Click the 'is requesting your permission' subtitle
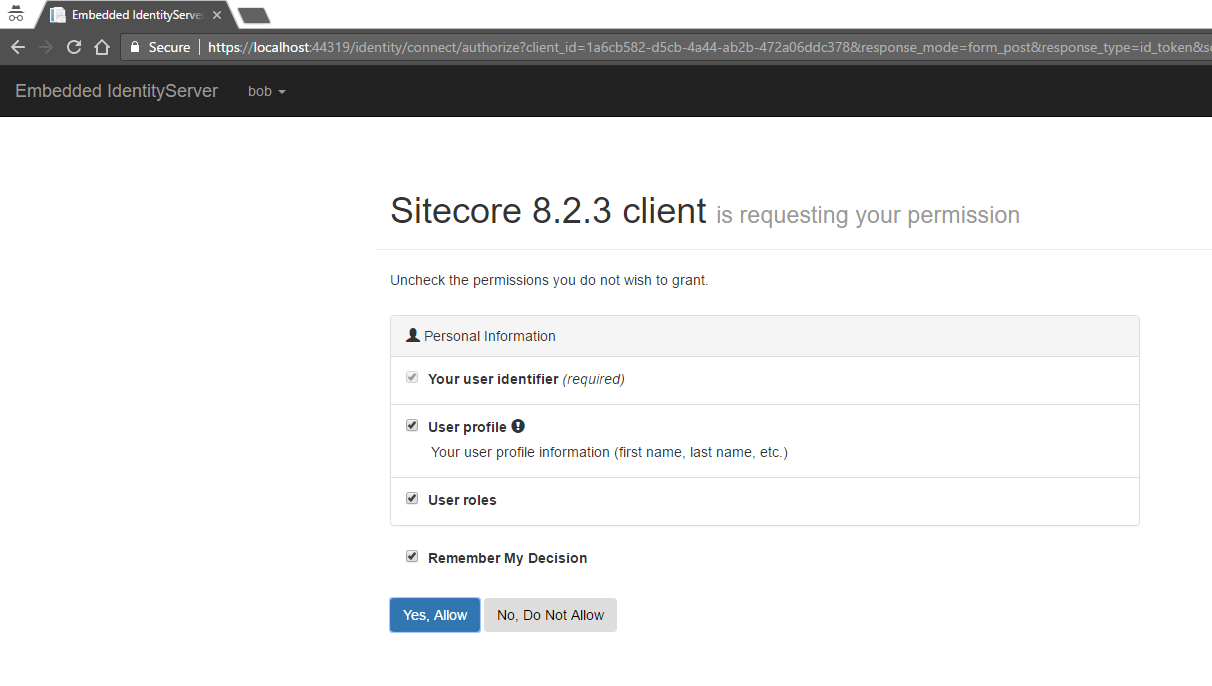The image size is (1212, 686). [868, 215]
